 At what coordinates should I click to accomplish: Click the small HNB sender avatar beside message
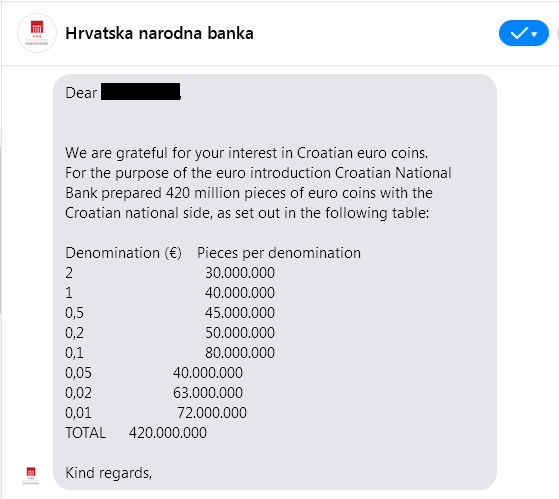coord(31,475)
